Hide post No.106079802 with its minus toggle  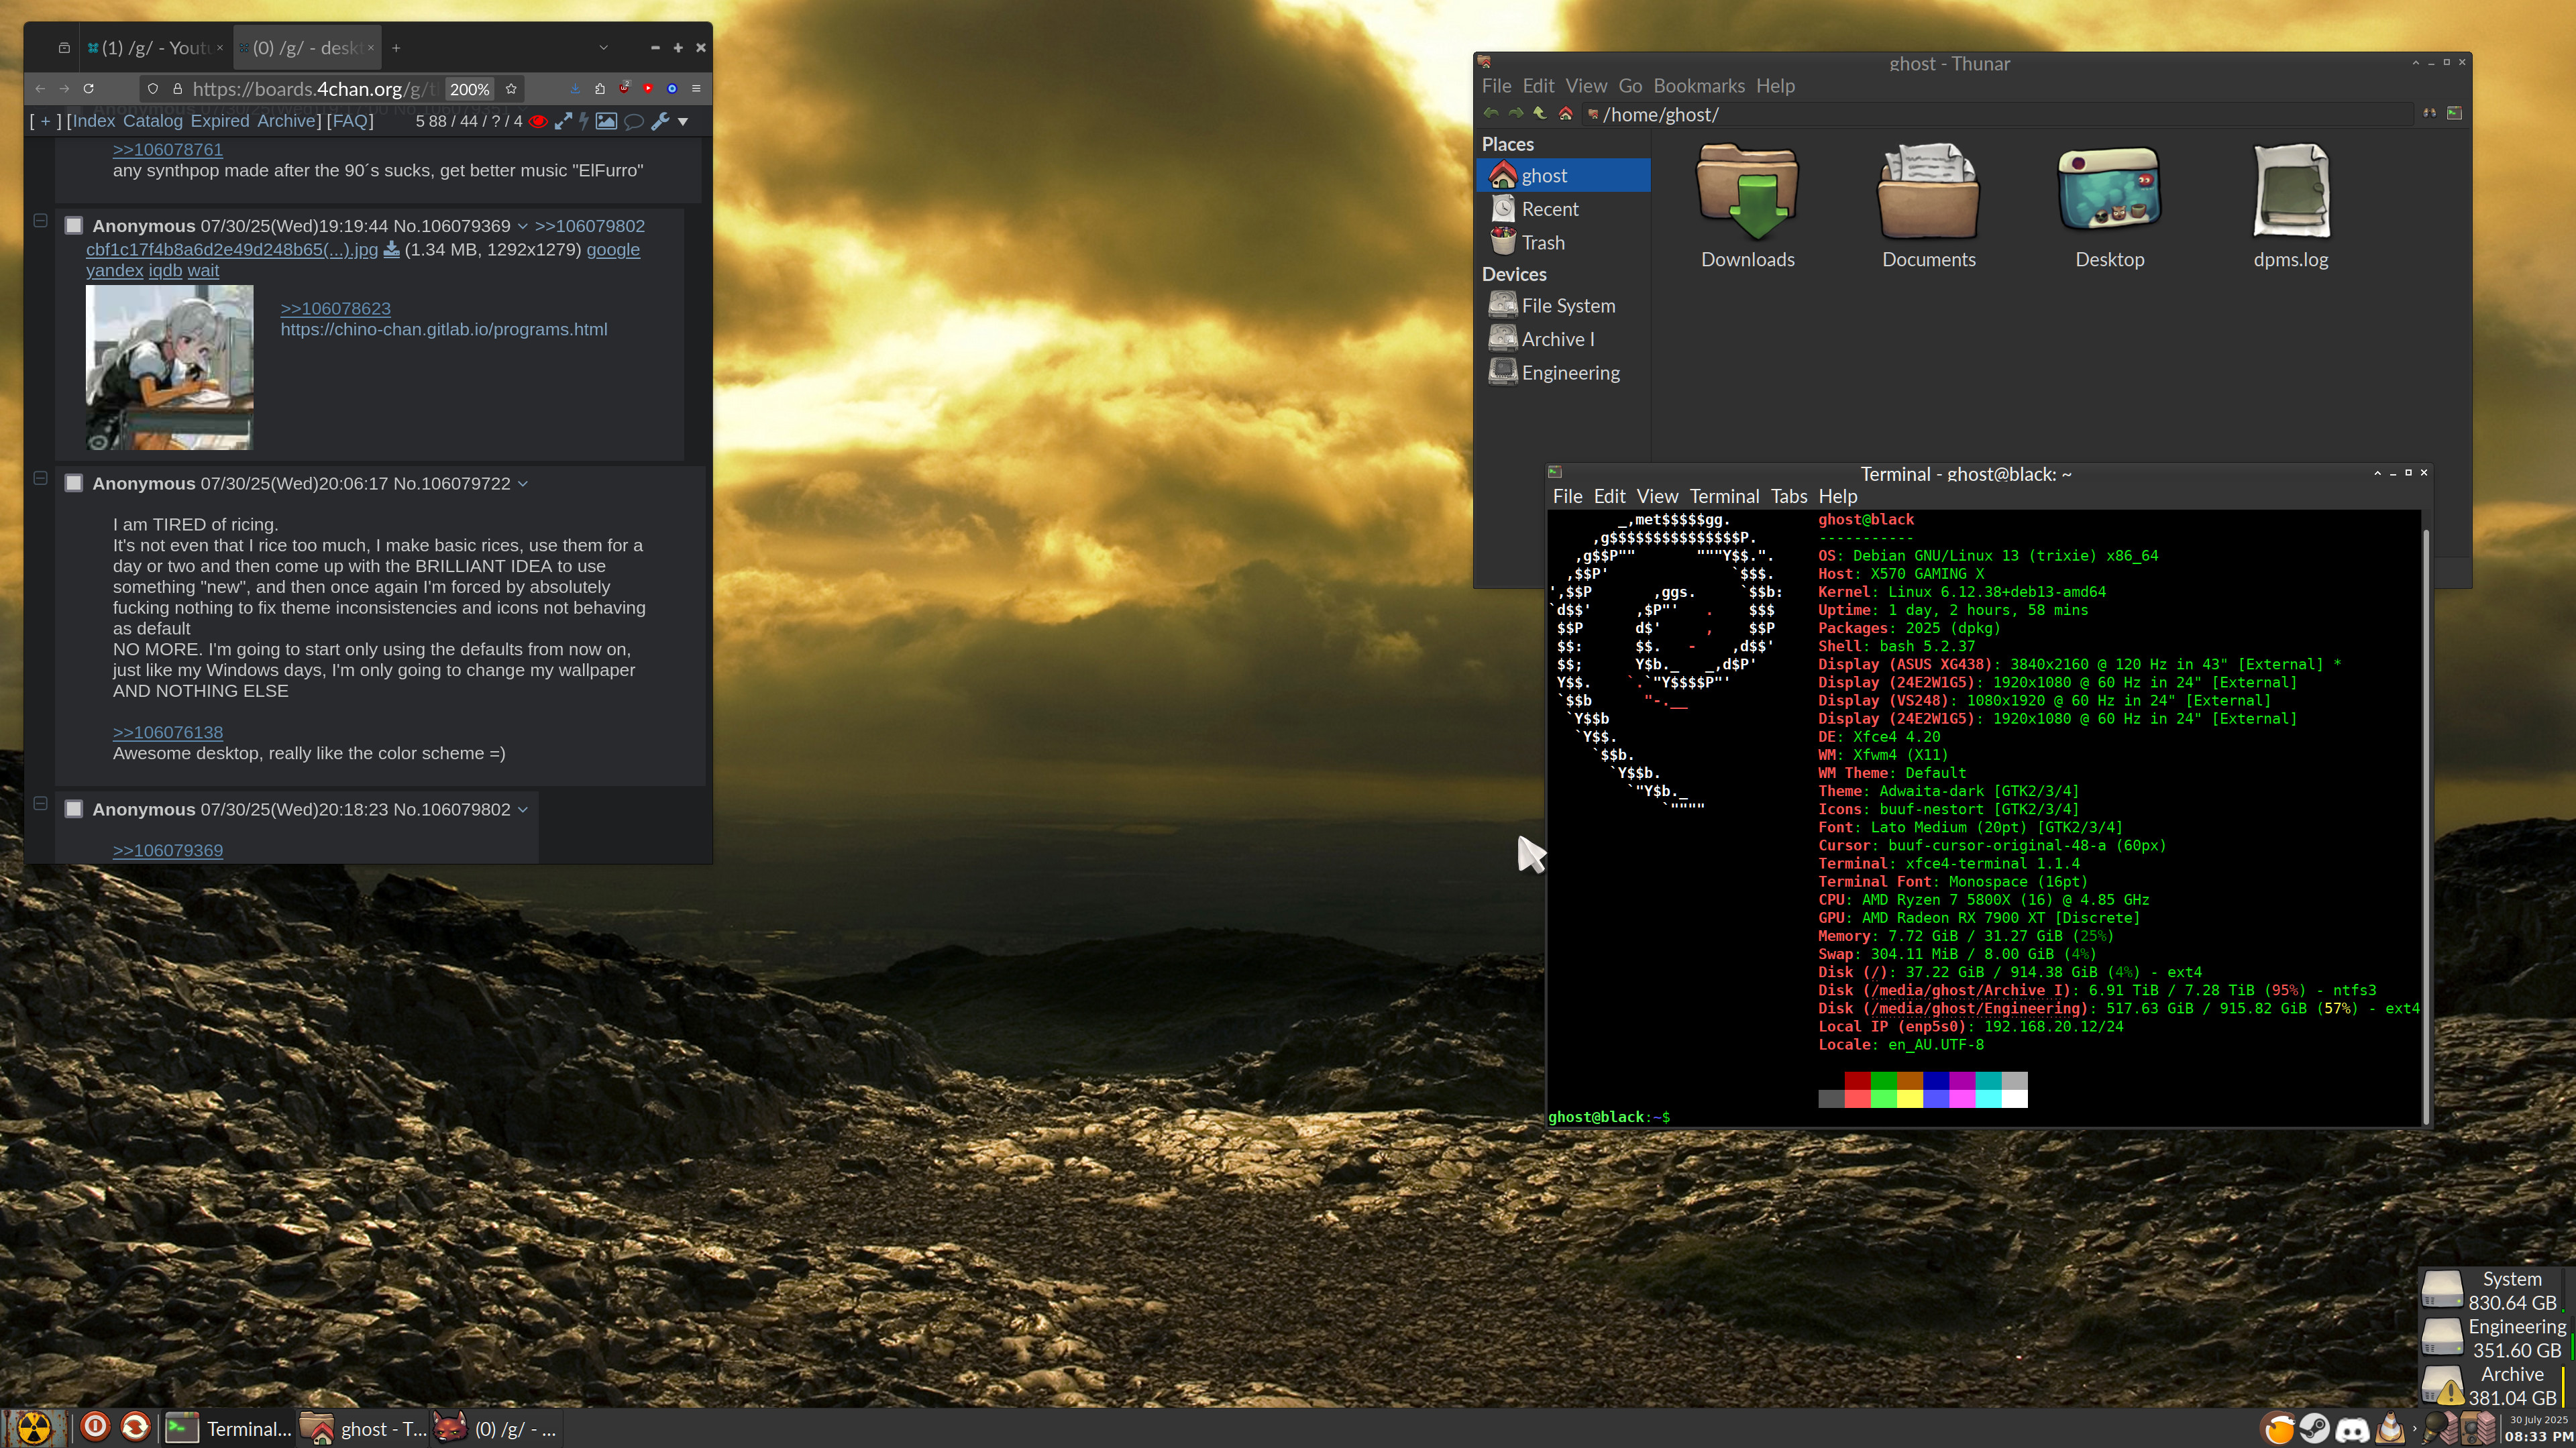tap(40, 803)
